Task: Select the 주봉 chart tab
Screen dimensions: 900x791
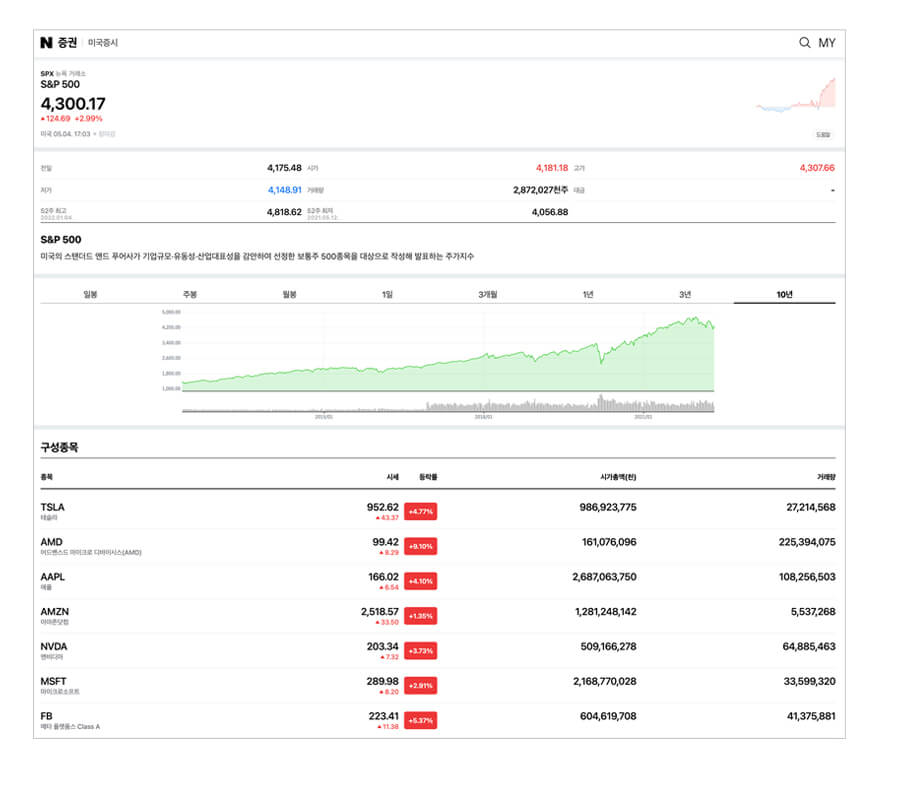Action: click(189, 294)
